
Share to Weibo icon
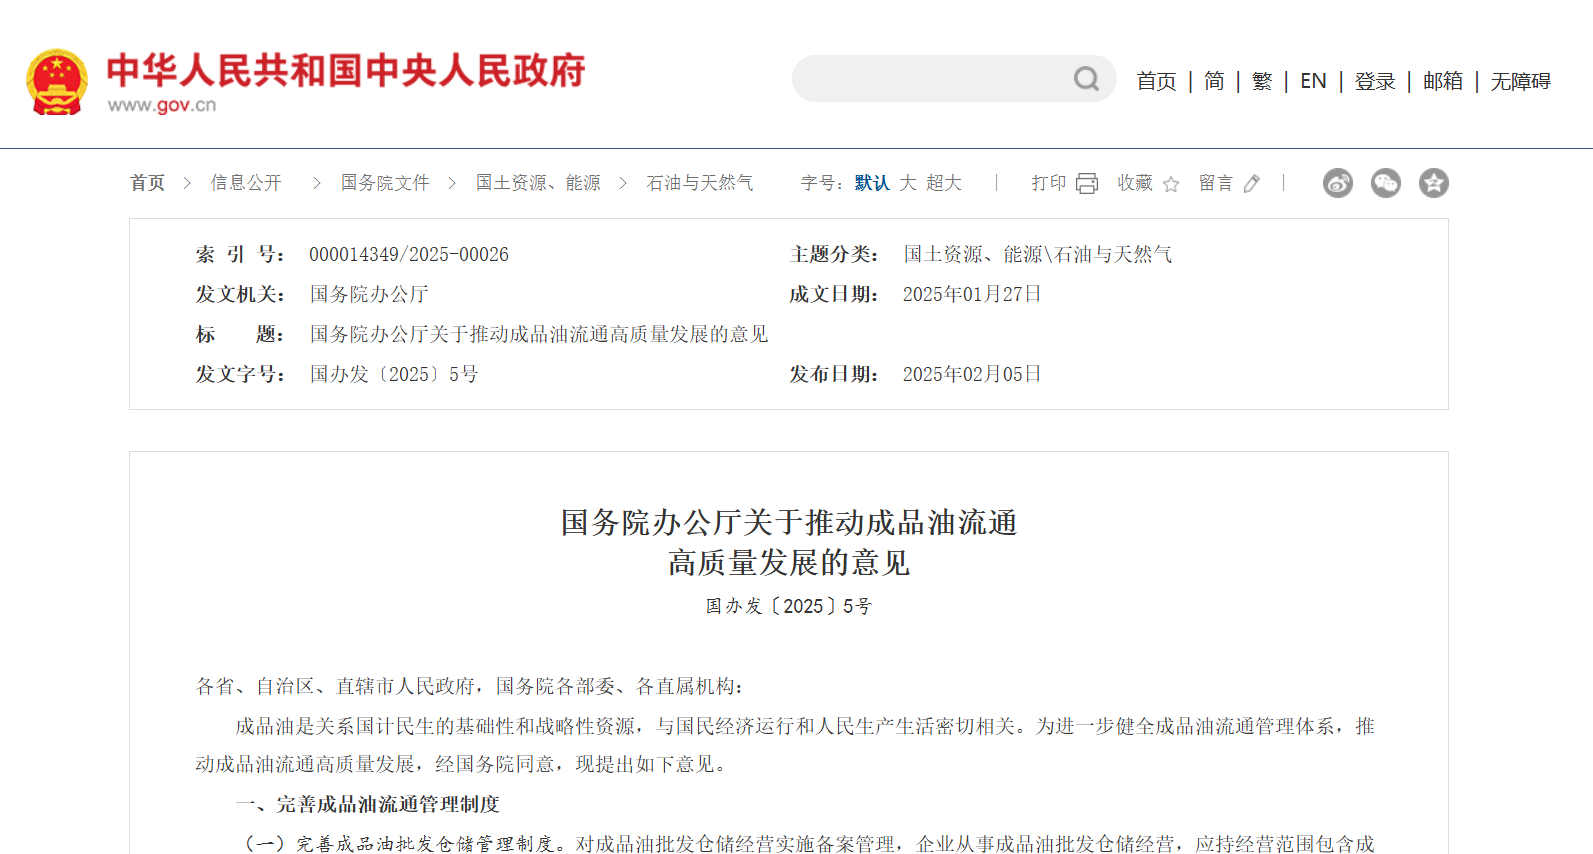1337,183
